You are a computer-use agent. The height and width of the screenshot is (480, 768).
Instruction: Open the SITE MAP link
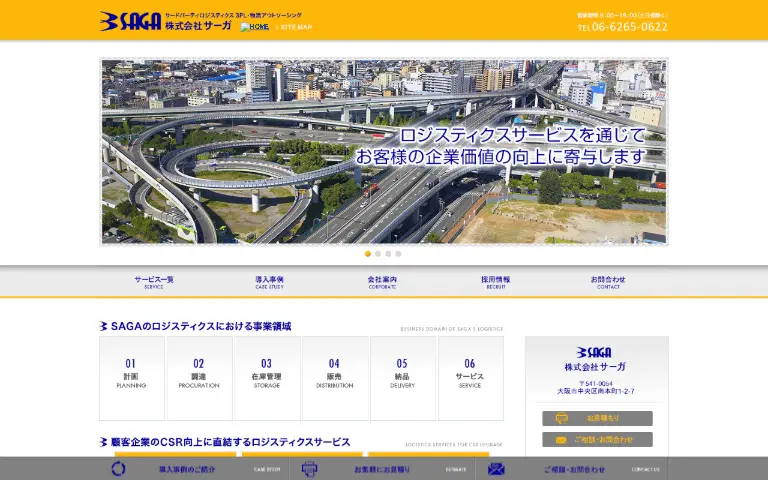click(294, 27)
